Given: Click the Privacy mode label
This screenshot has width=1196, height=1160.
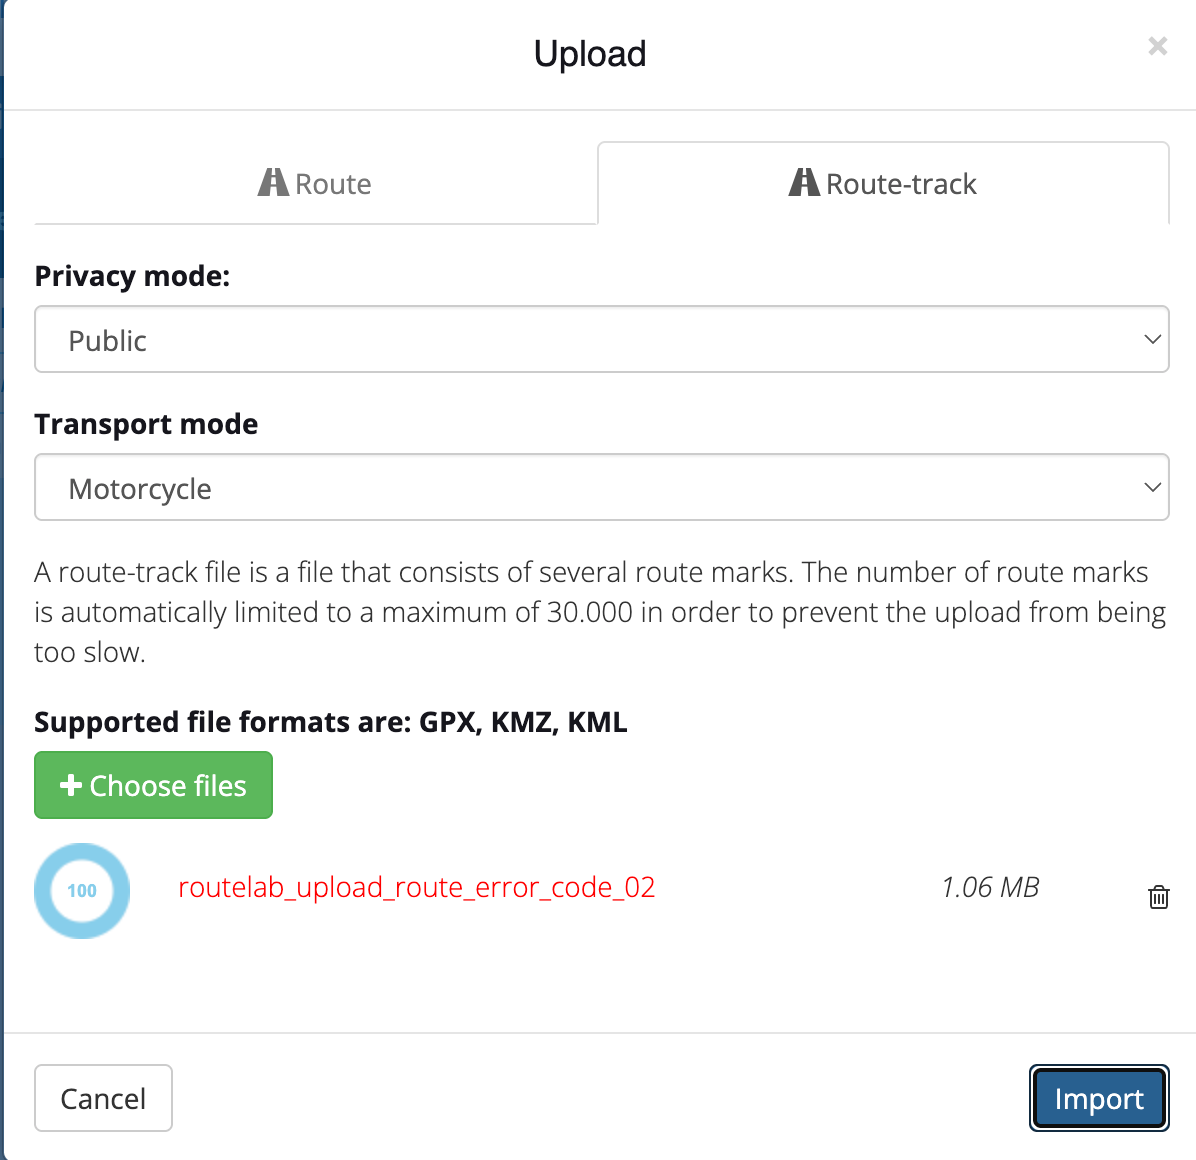Looking at the screenshot, I should tap(132, 276).
